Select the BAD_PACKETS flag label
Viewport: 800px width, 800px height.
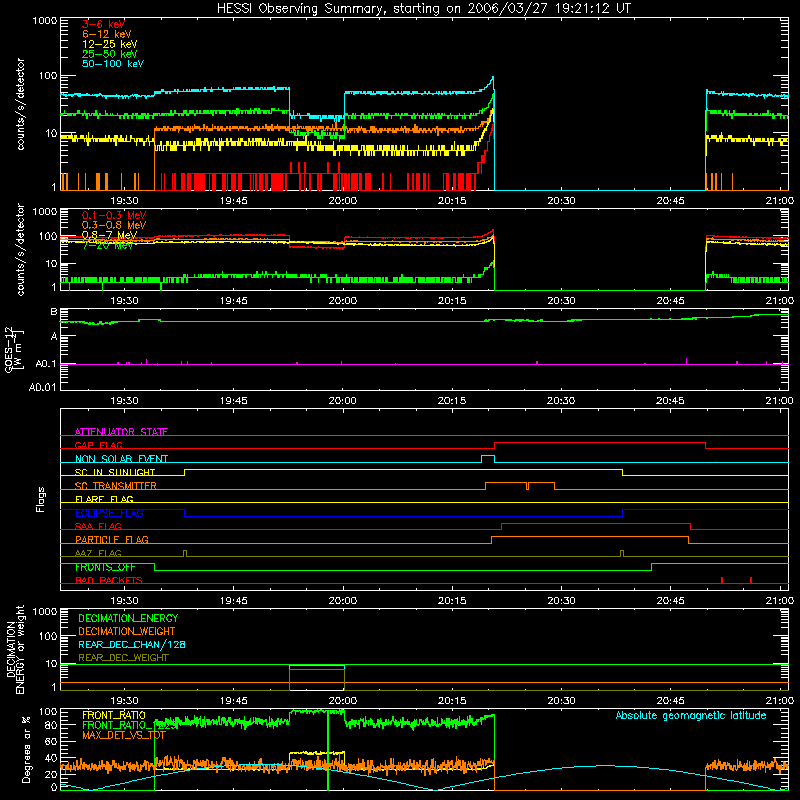109,580
